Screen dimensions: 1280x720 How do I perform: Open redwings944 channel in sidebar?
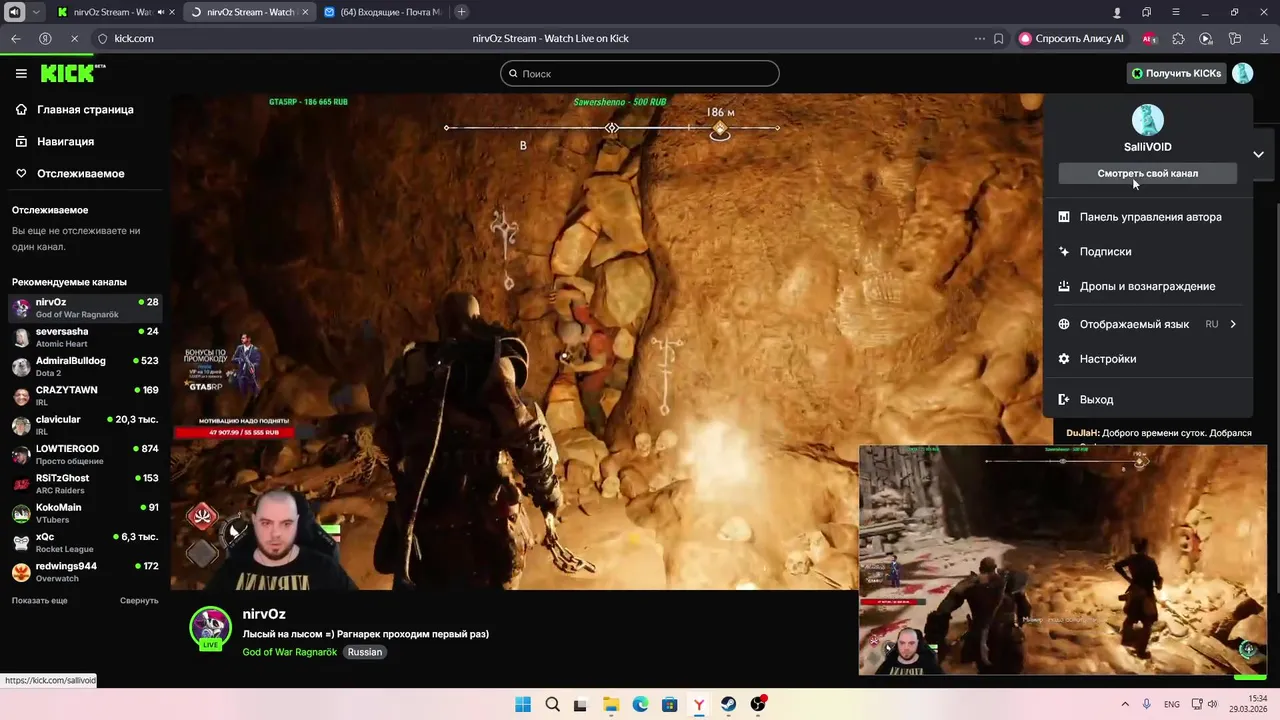pyautogui.click(x=85, y=571)
